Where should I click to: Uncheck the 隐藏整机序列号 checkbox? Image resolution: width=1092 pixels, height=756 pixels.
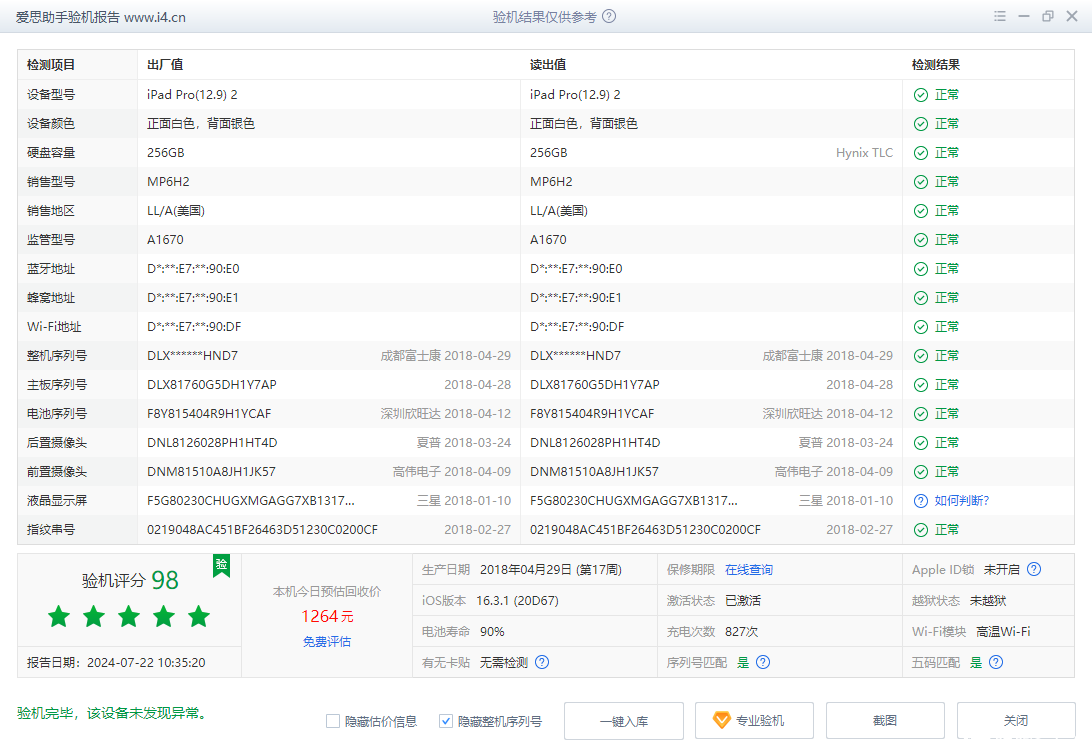click(x=446, y=721)
